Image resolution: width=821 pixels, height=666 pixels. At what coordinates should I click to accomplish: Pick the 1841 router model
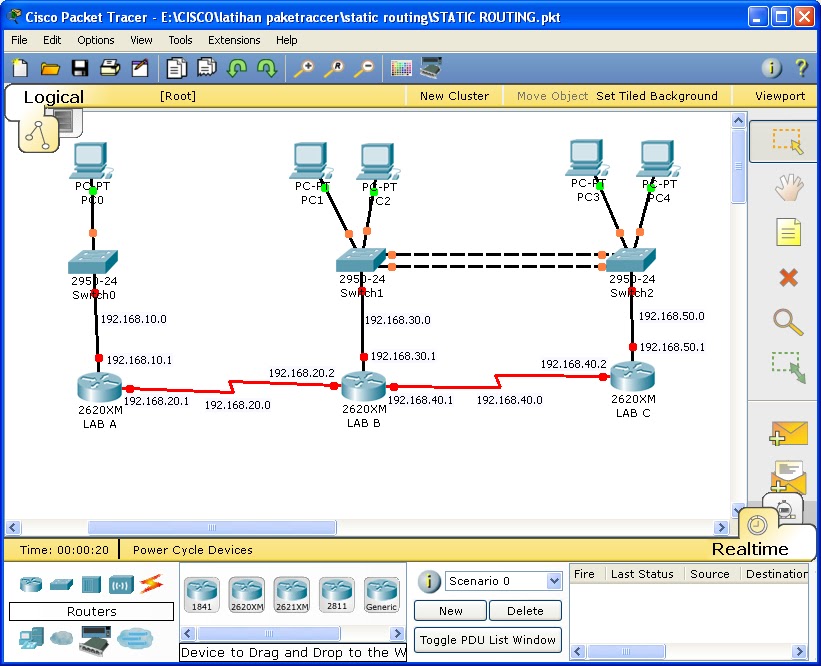[202, 595]
